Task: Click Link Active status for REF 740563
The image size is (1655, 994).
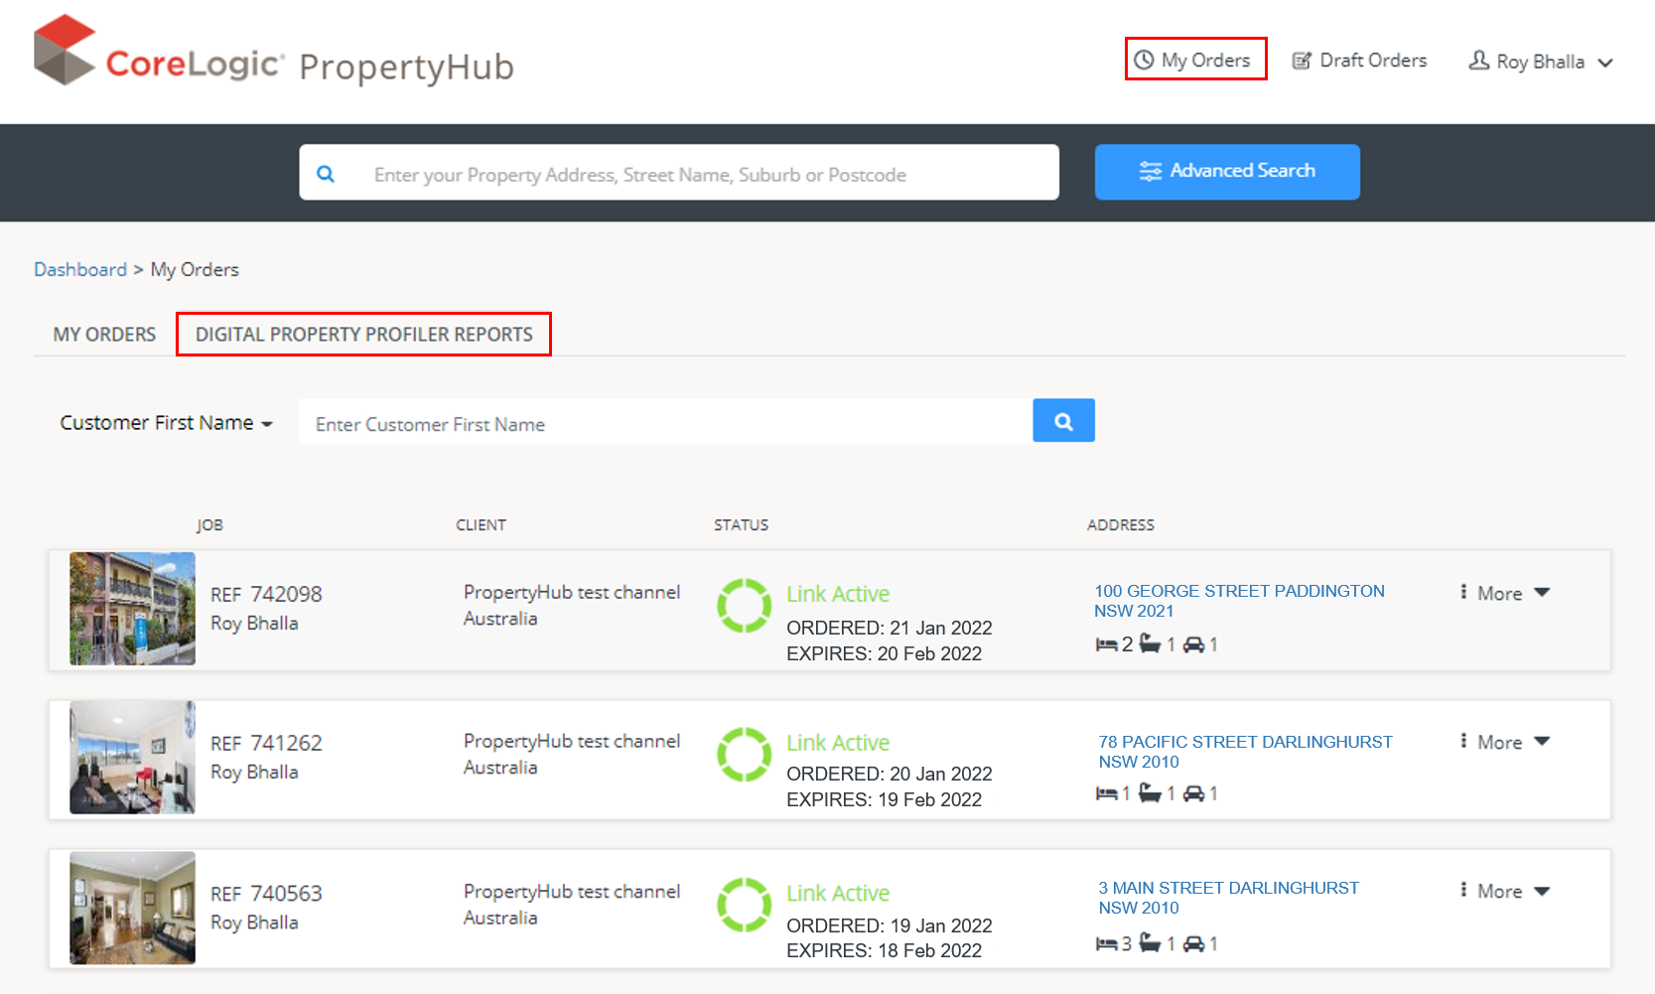Action: coord(838,893)
